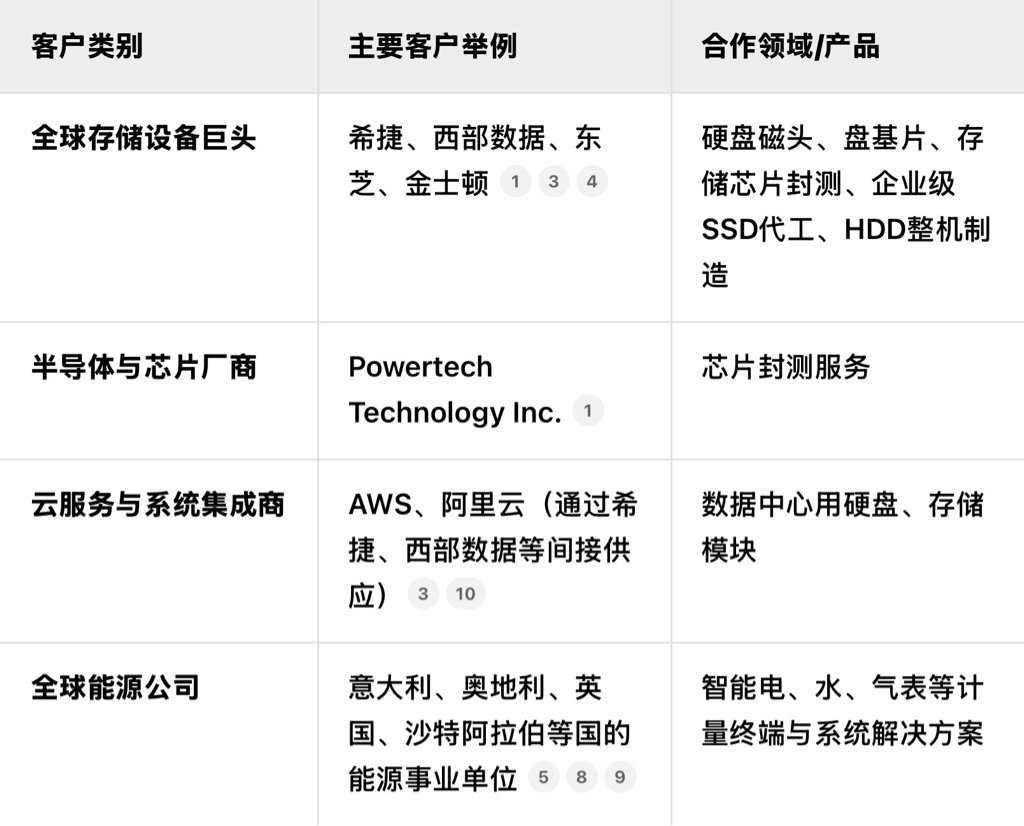Click citation 3 in the AWS、阿里云 row

click(423, 594)
